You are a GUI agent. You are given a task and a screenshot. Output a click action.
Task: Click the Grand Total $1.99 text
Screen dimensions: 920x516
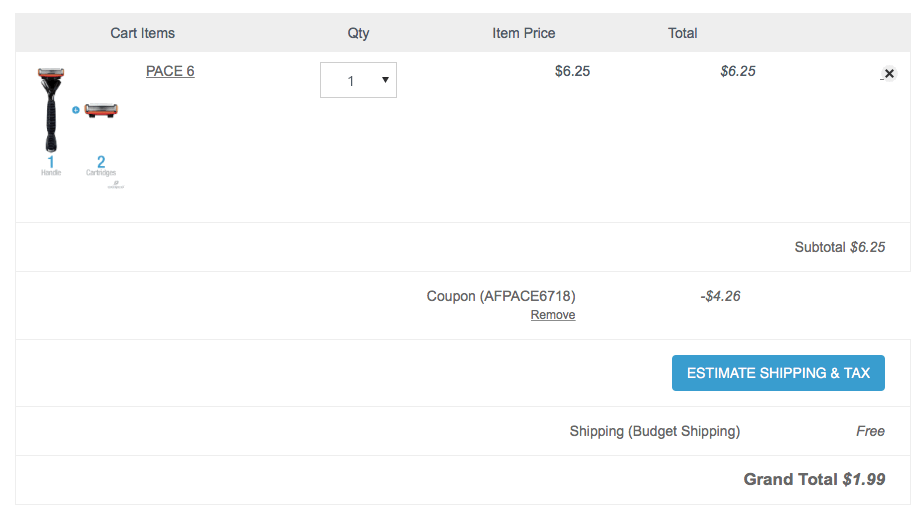(814, 480)
